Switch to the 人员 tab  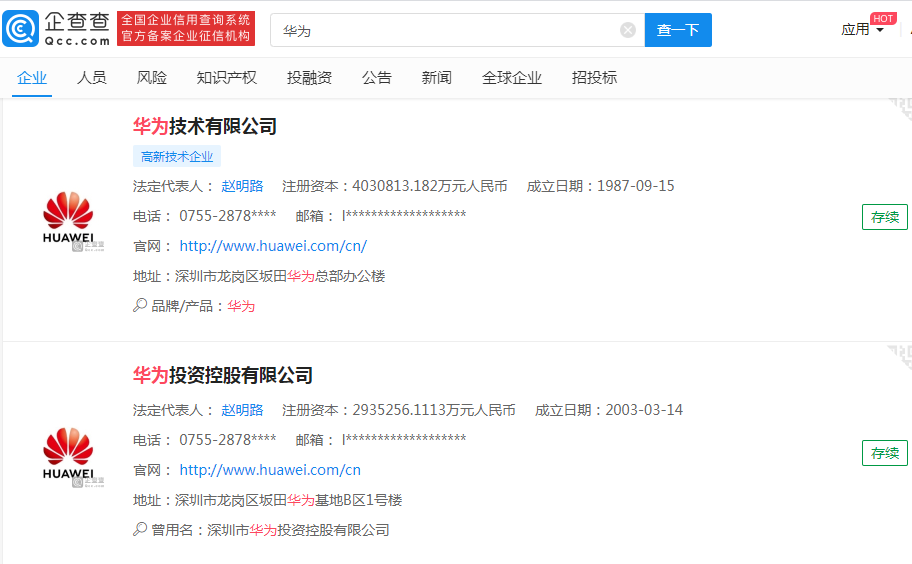point(92,78)
